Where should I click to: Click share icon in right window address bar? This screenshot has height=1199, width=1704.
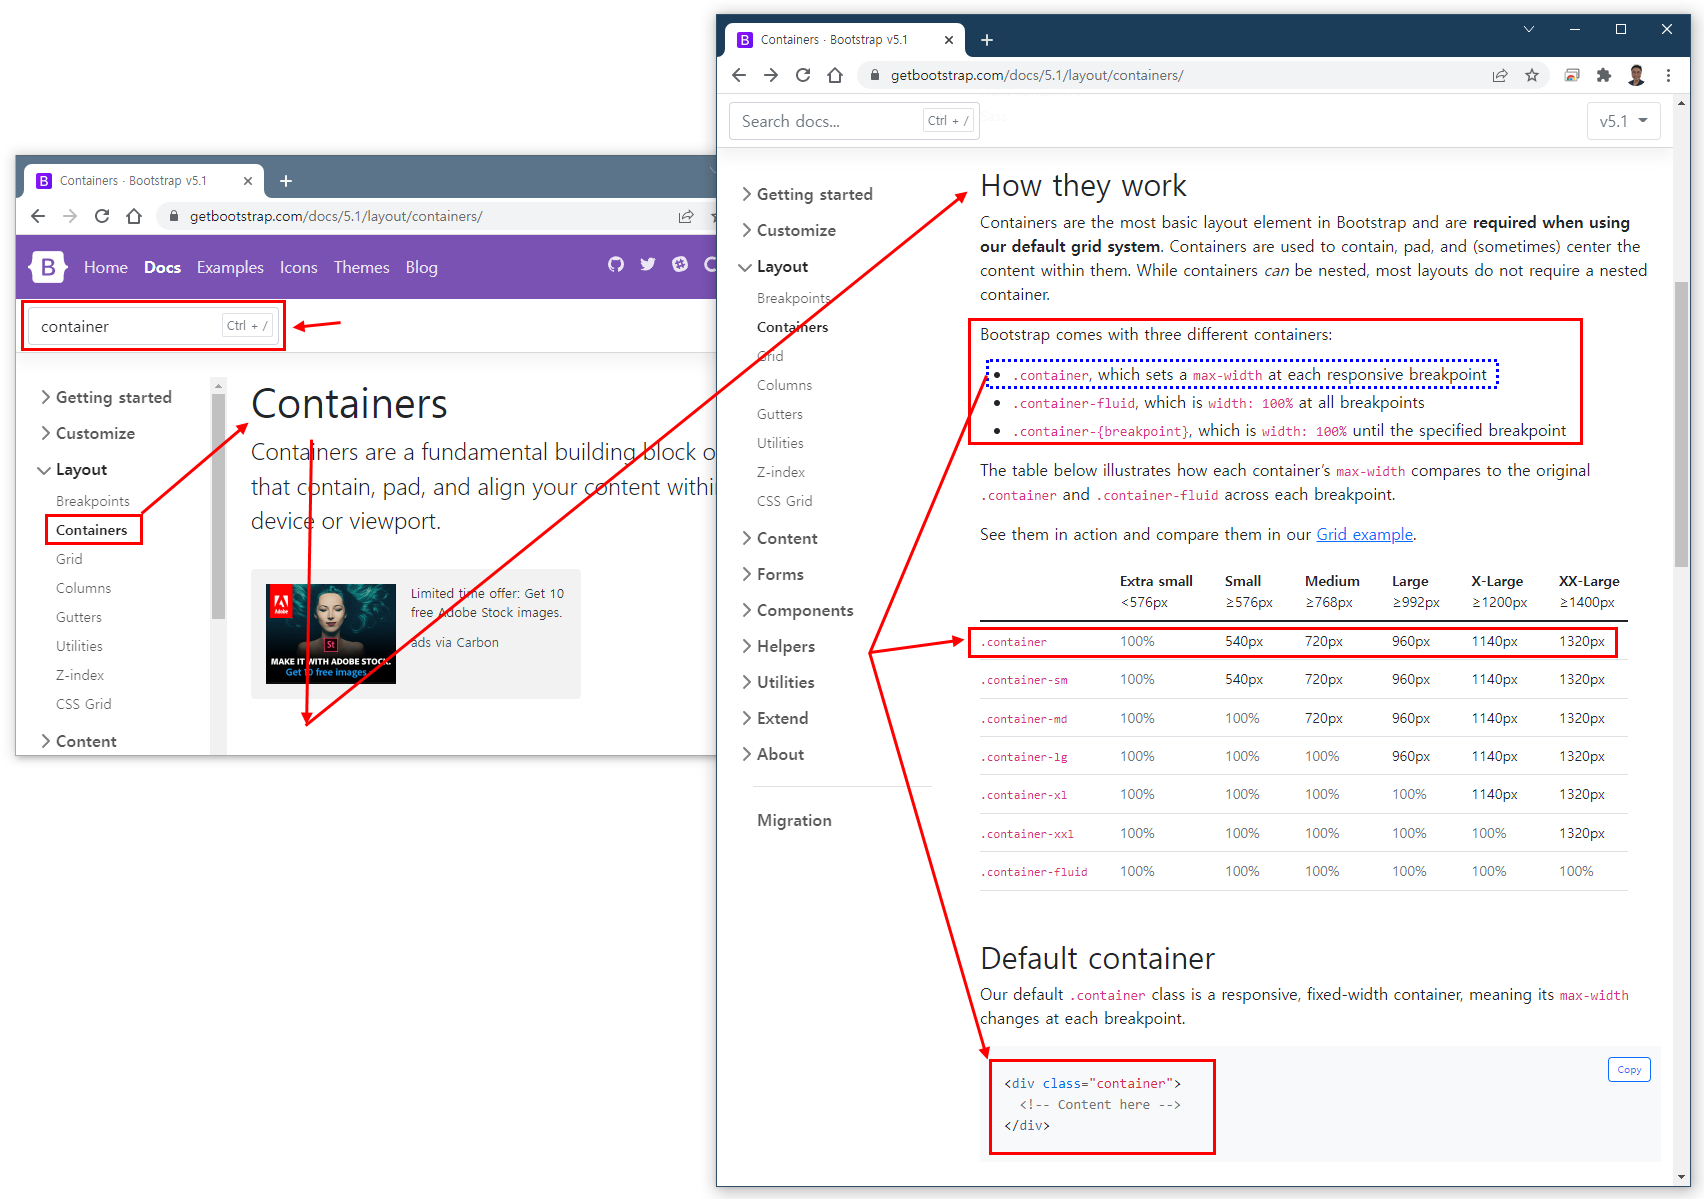[x=1500, y=75]
